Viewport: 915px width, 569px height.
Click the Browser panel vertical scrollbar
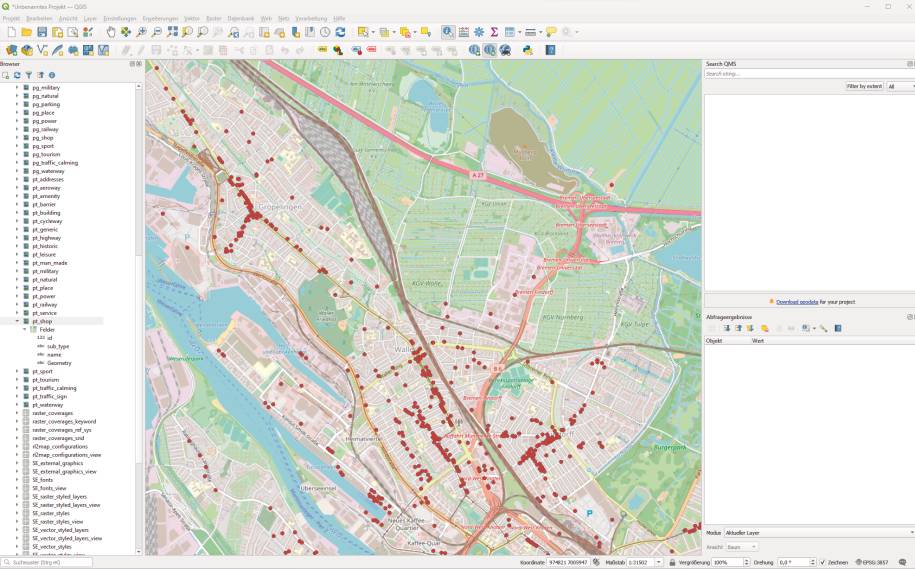[138, 319]
